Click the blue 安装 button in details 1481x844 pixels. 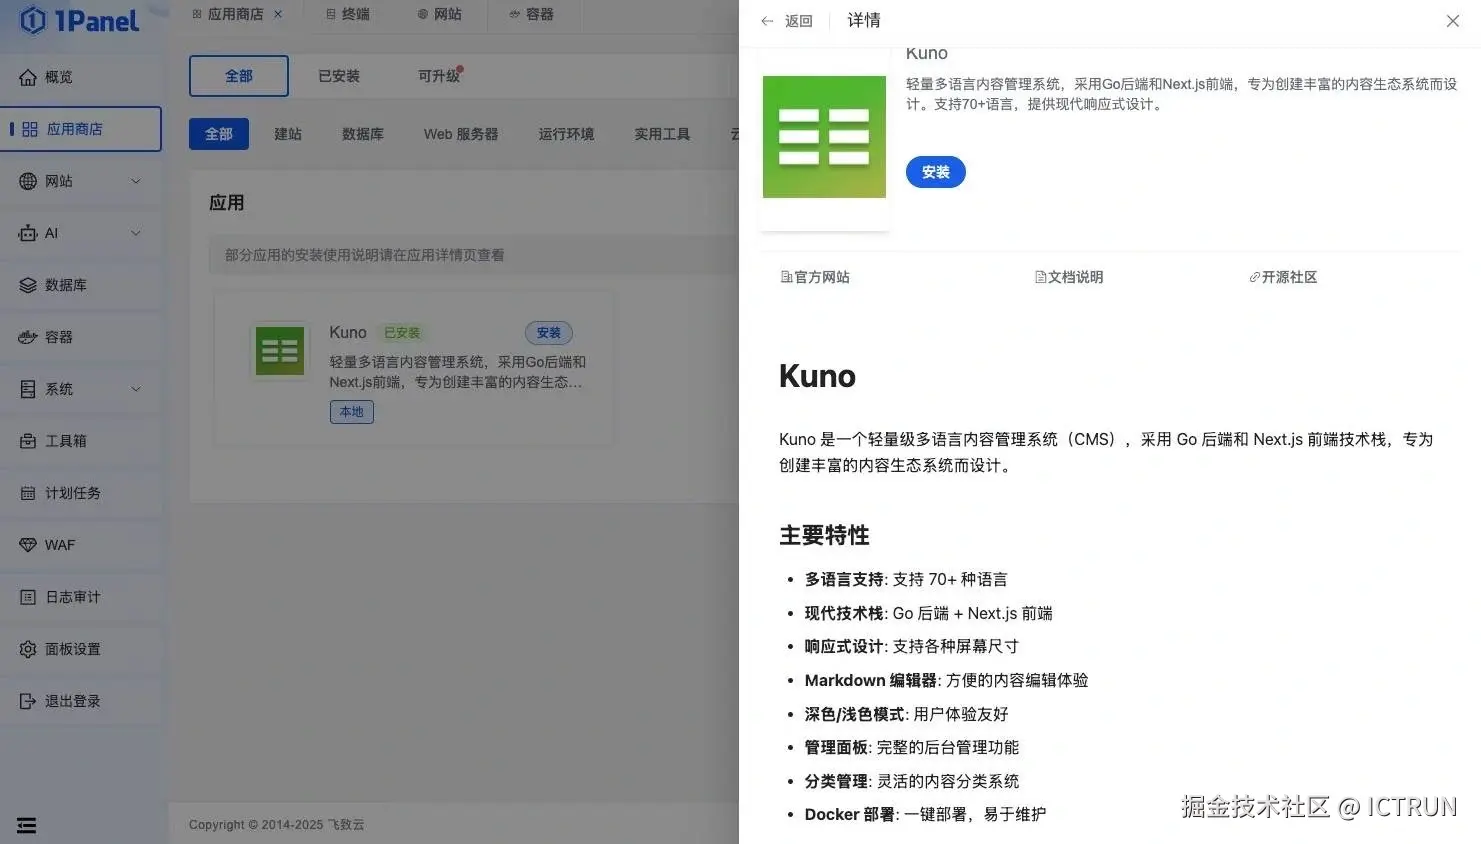click(936, 172)
